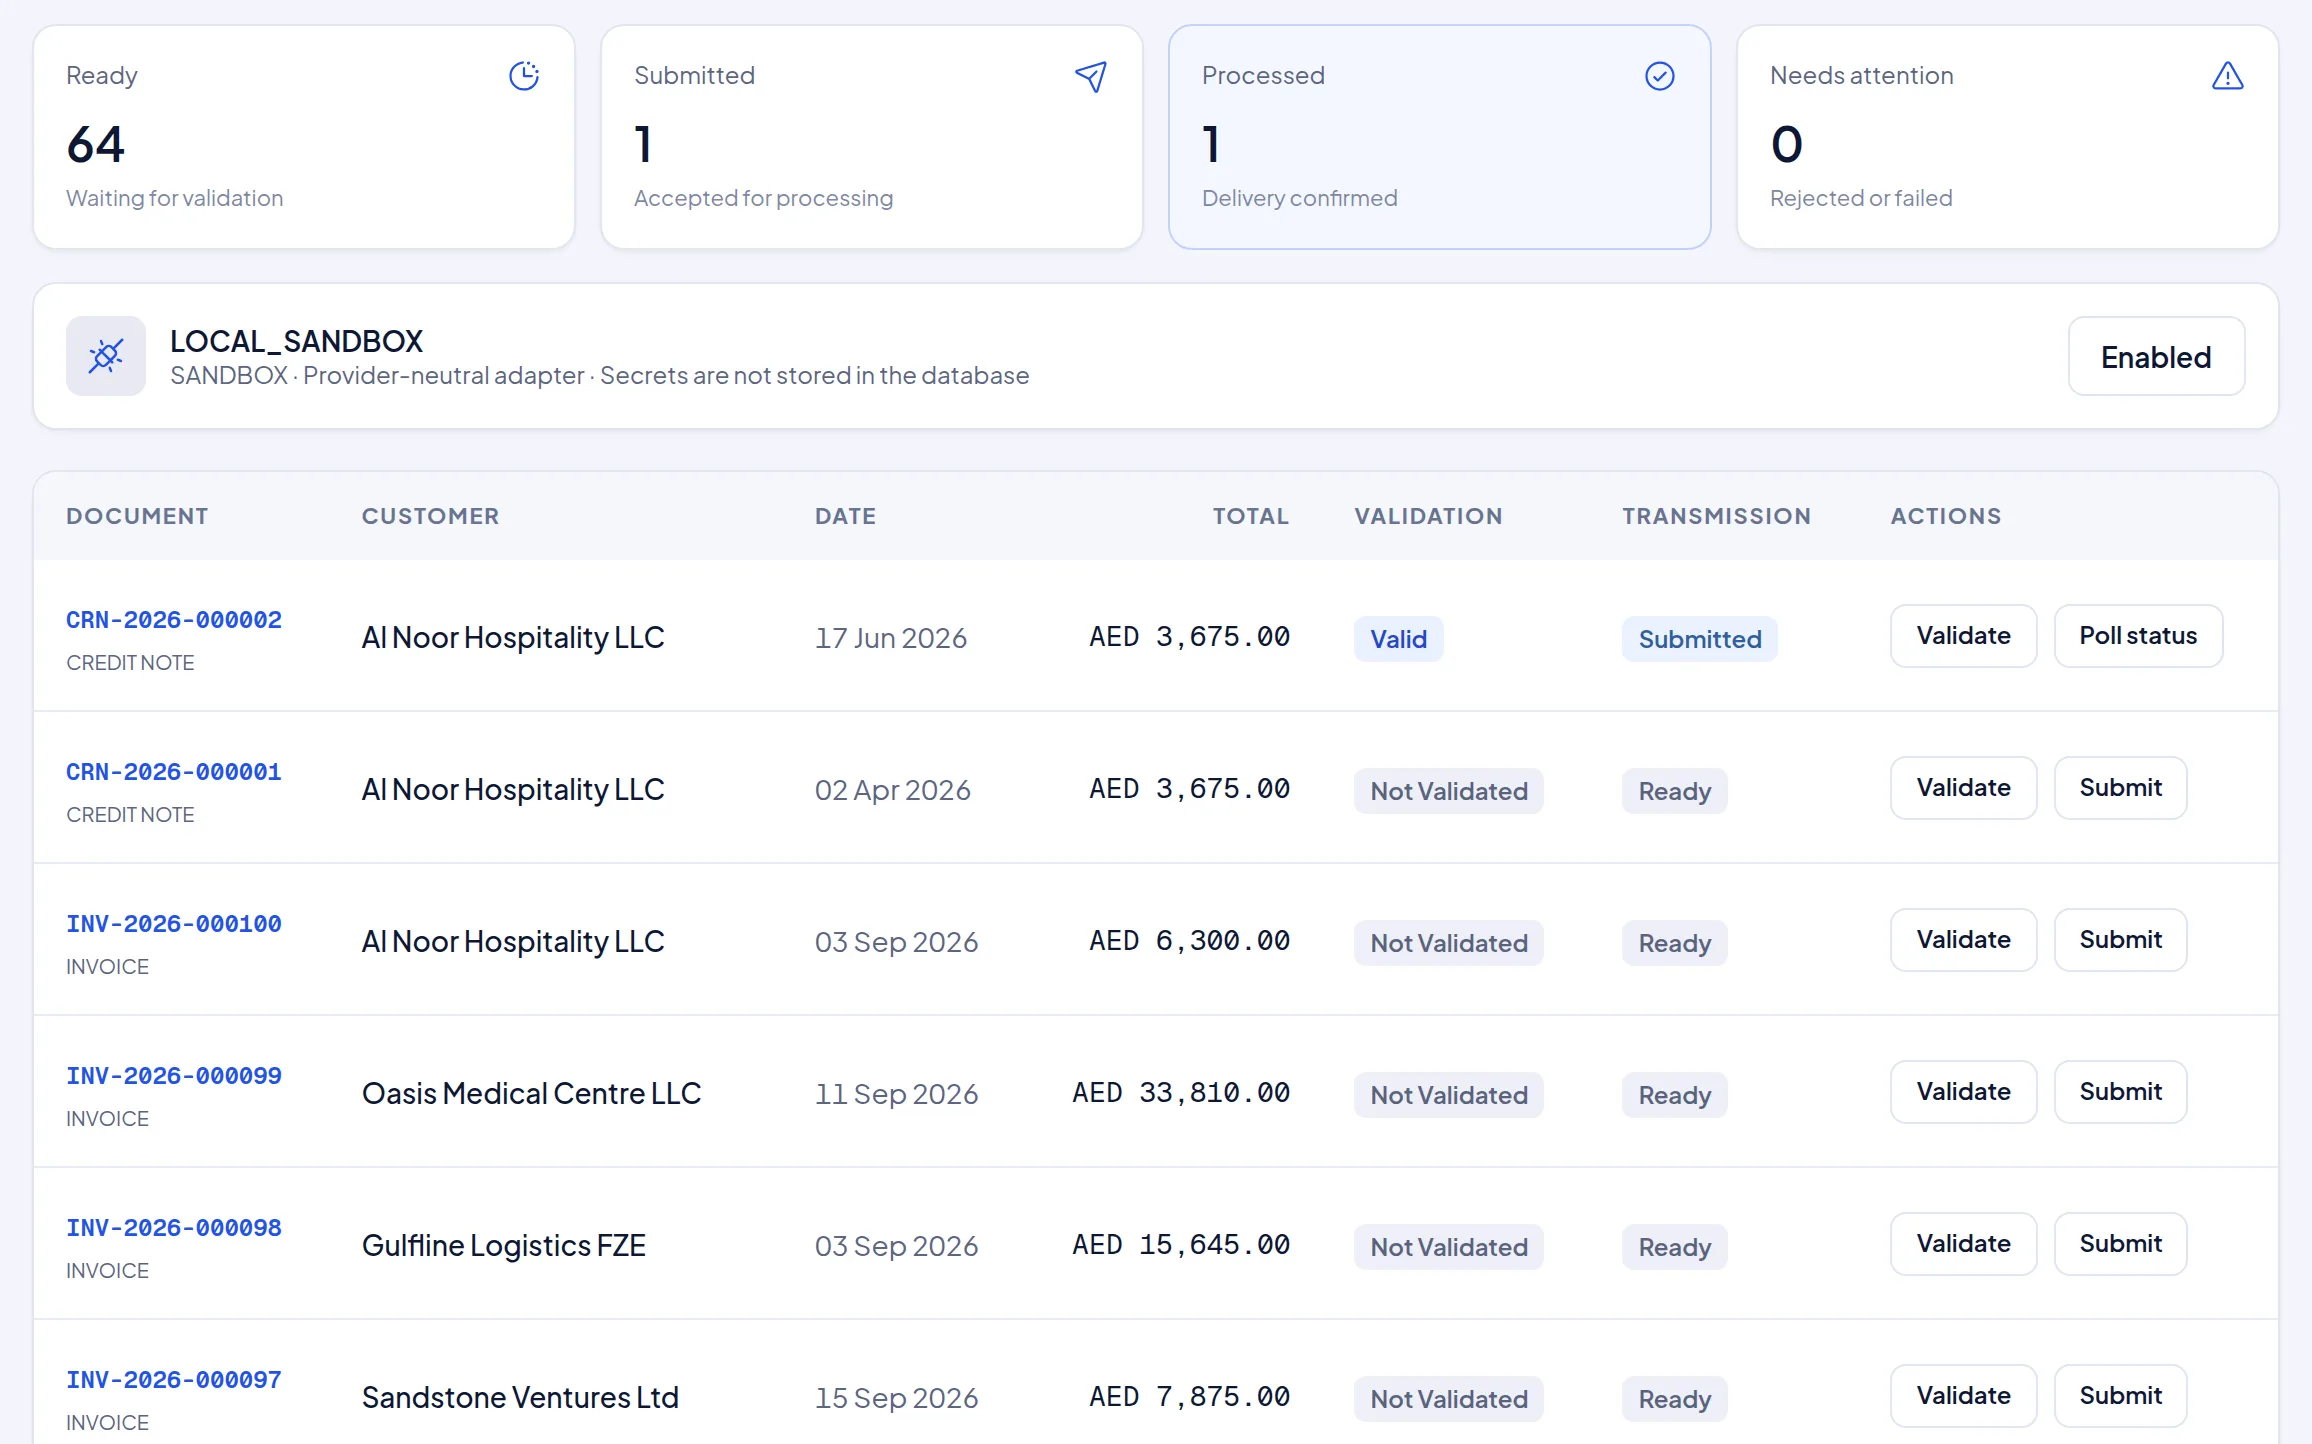Viewport: 2312px width, 1444px height.
Task: Click the warning triangle icon on the Needs attention card
Action: click(2228, 76)
